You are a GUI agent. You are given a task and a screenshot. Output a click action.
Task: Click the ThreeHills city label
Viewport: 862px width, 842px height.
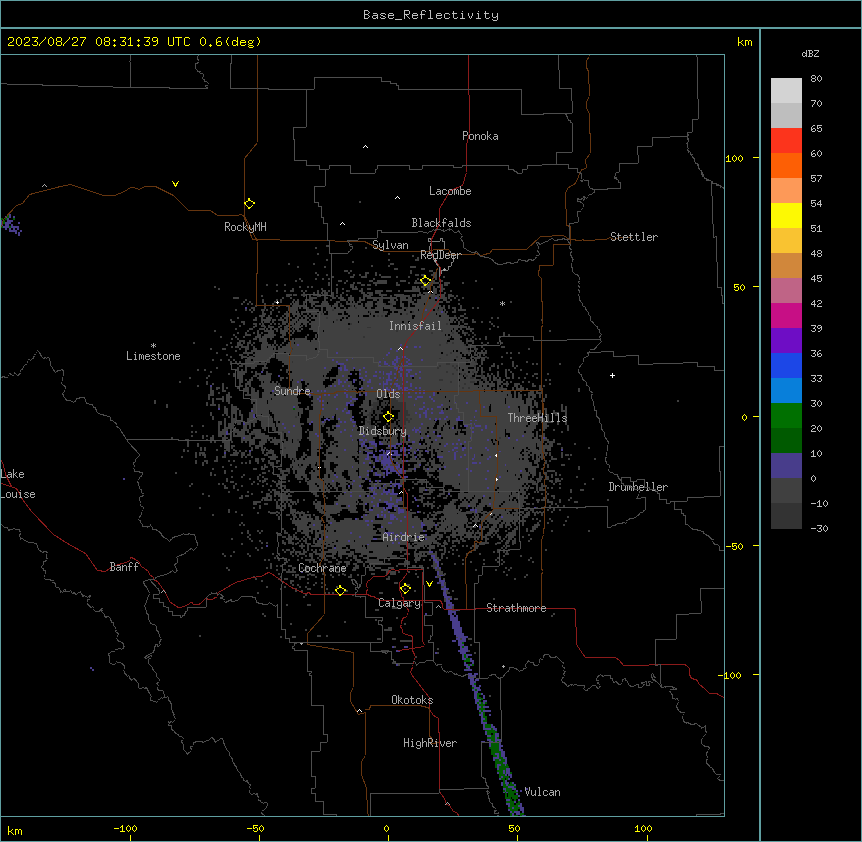pyautogui.click(x=537, y=418)
